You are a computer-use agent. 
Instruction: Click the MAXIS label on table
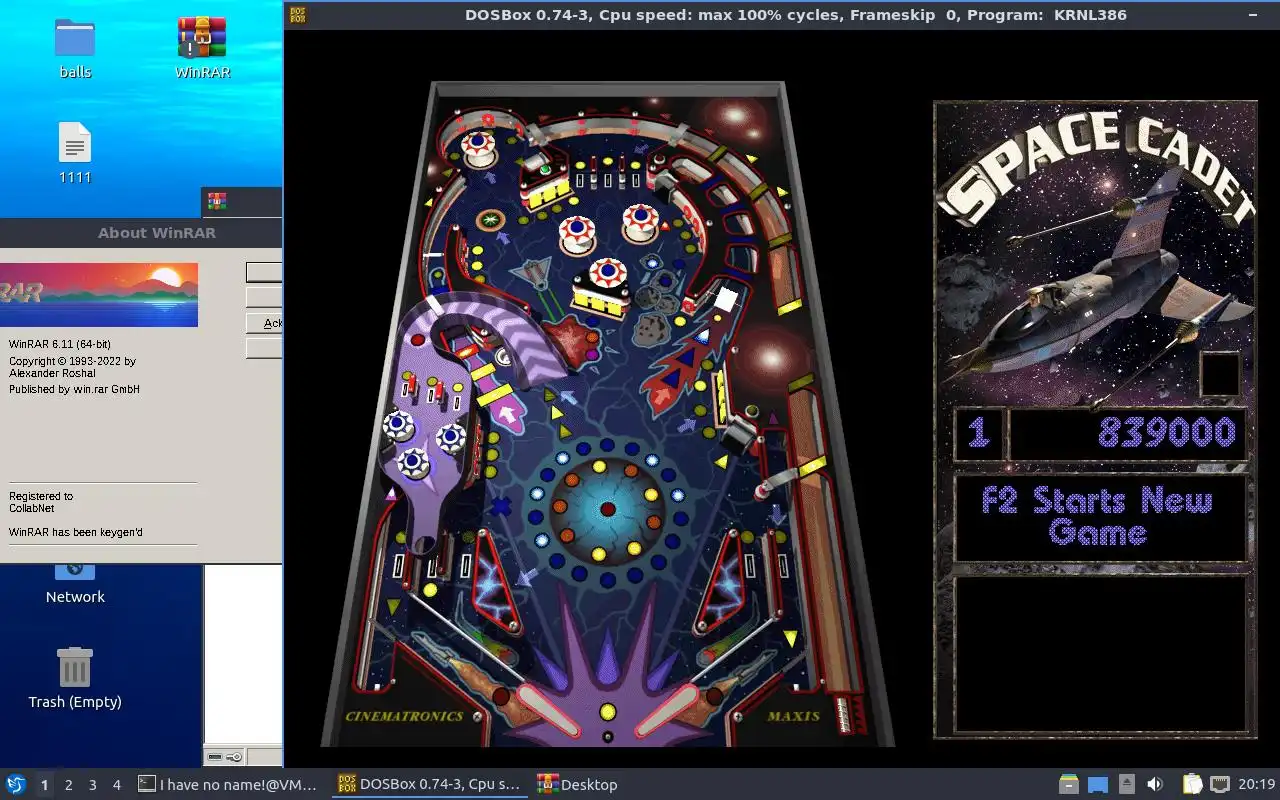tap(793, 716)
